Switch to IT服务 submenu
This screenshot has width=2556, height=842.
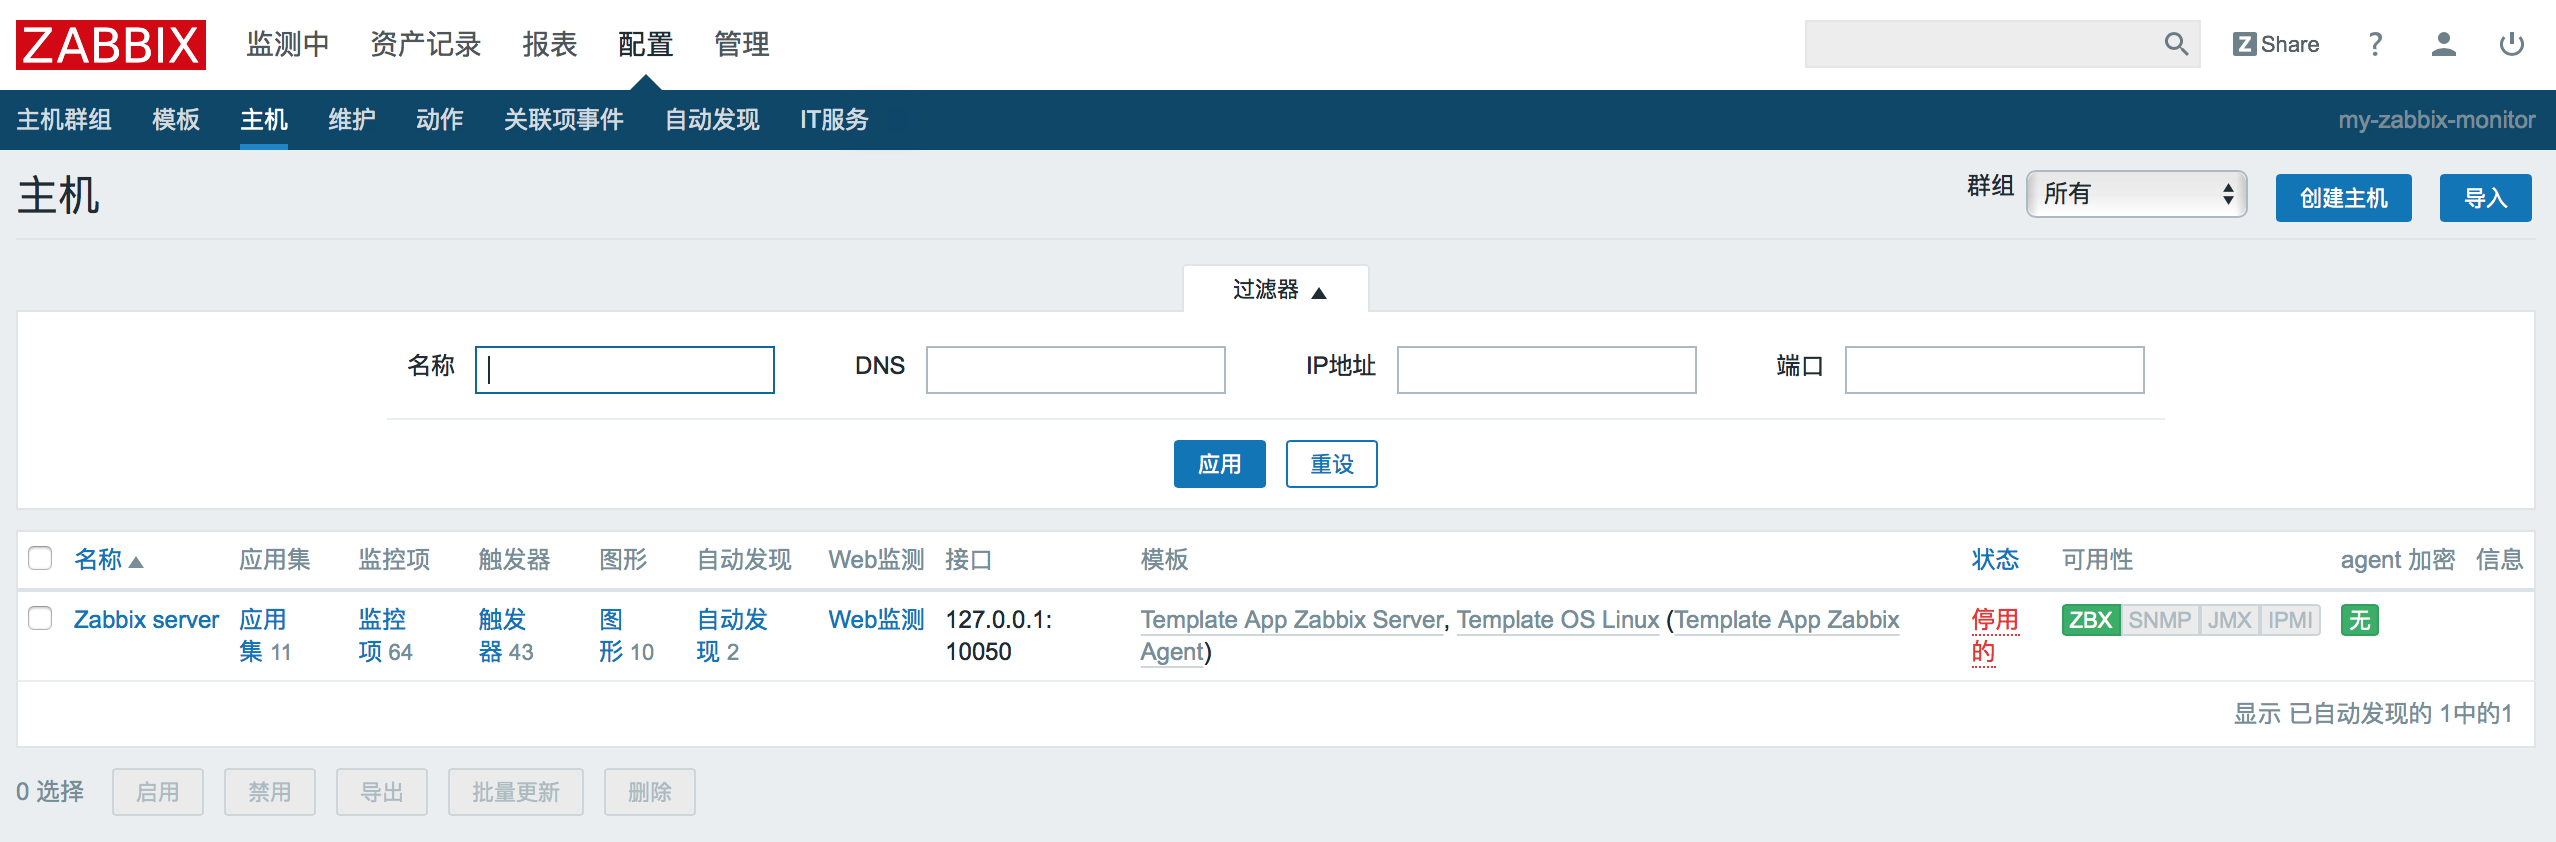click(834, 120)
